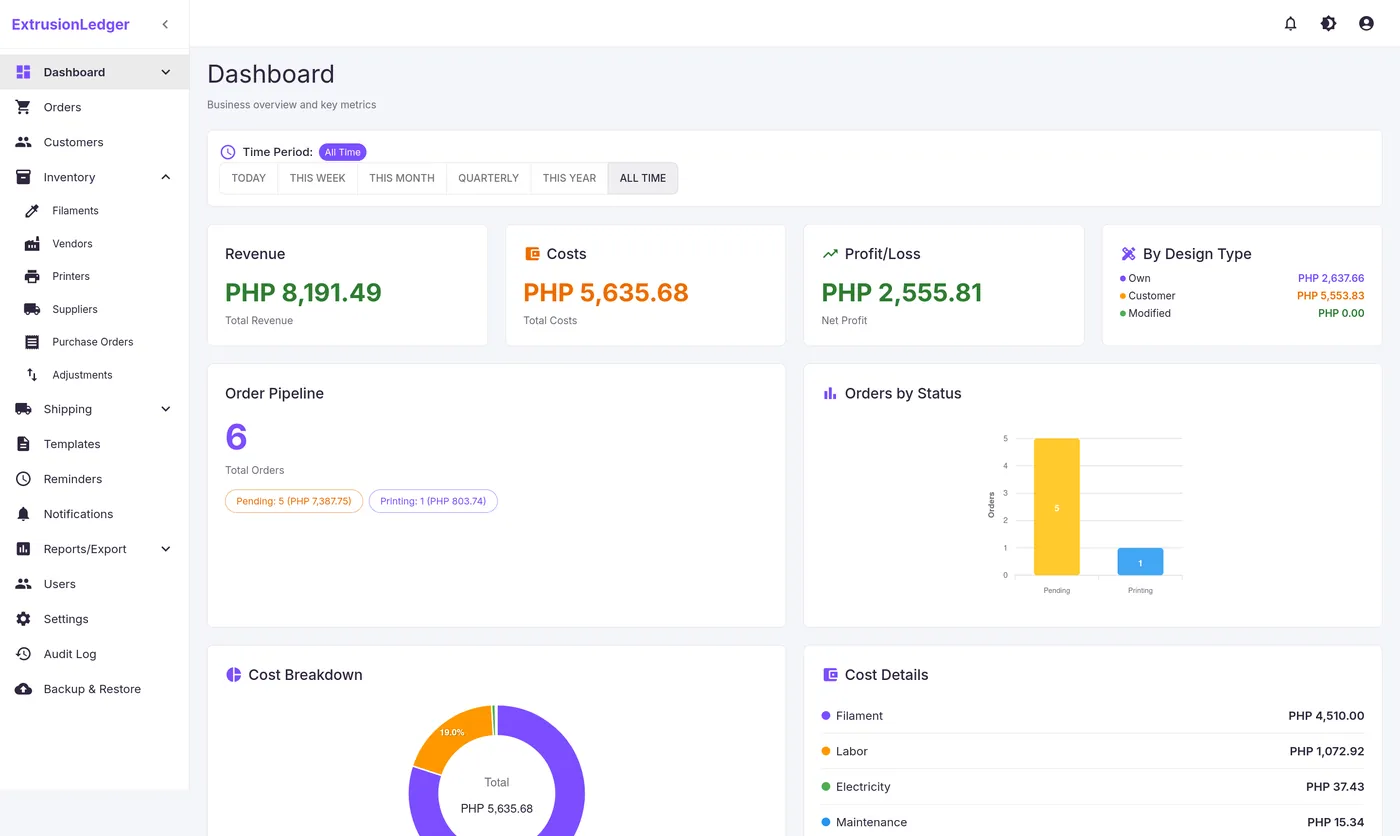1400x836 pixels.
Task: Click the Settings gear icon in sidebar
Action: pyautogui.click(x=23, y=619)
